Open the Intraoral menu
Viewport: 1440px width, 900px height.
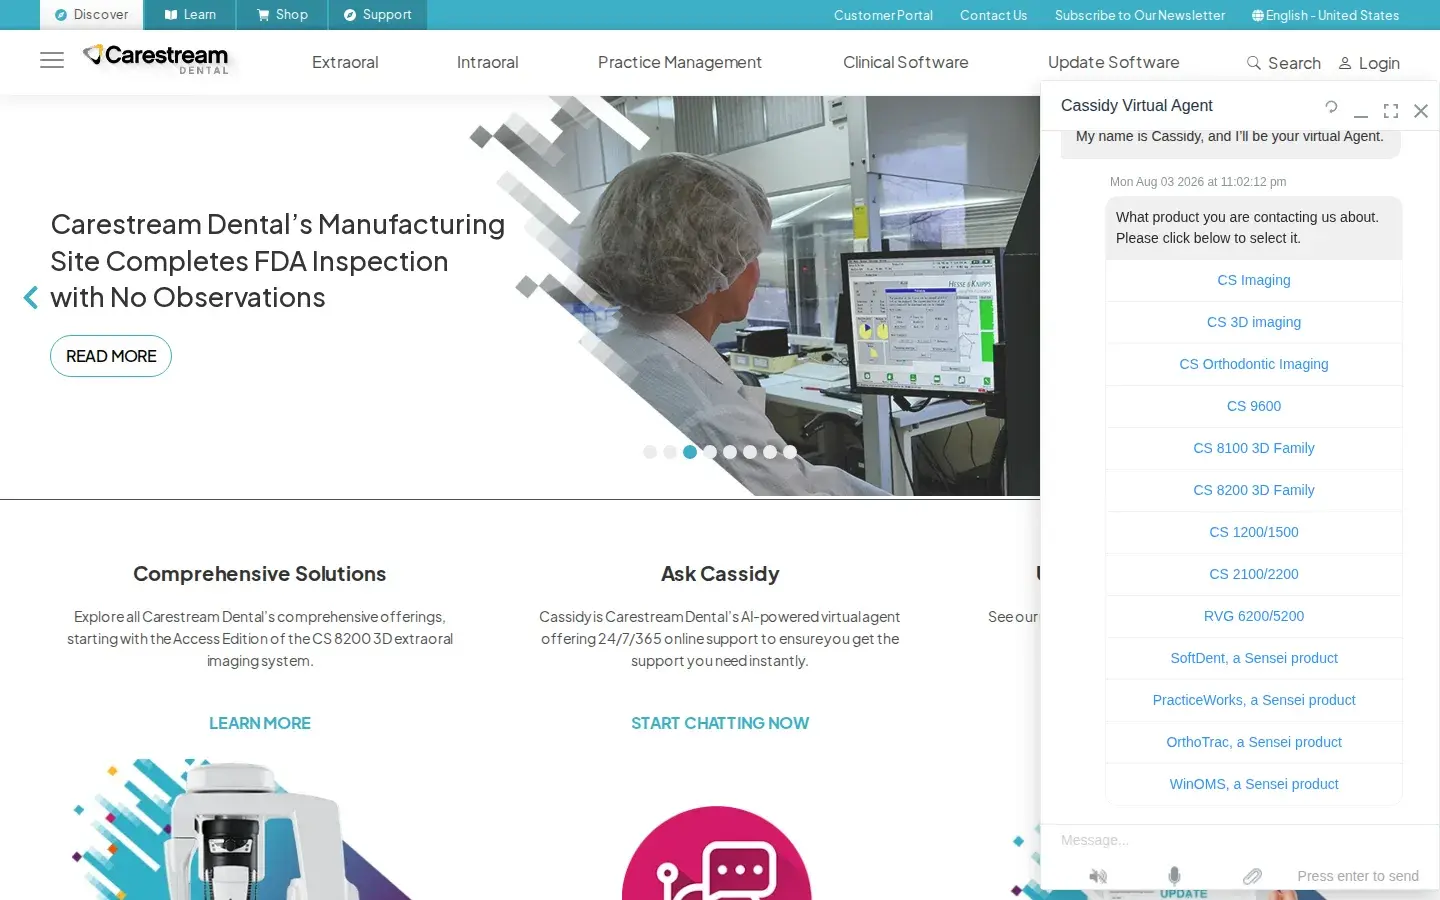tap(488, 62)
